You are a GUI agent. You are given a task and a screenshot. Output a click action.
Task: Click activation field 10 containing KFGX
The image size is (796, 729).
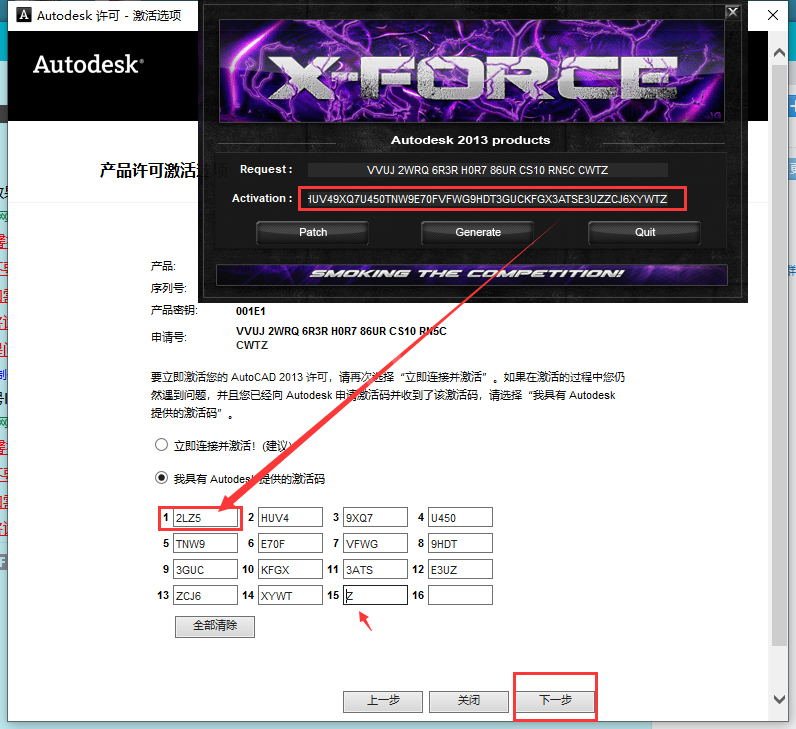(x=290, y=569)
